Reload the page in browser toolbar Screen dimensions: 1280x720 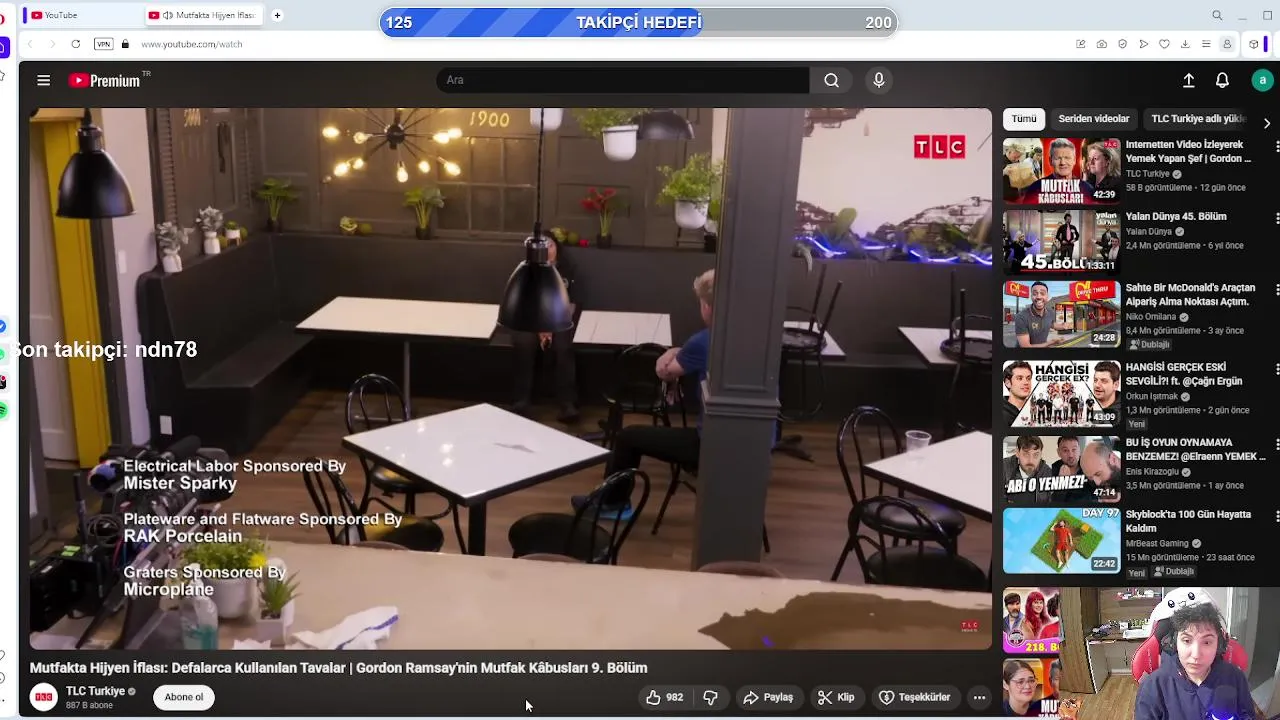76,44
